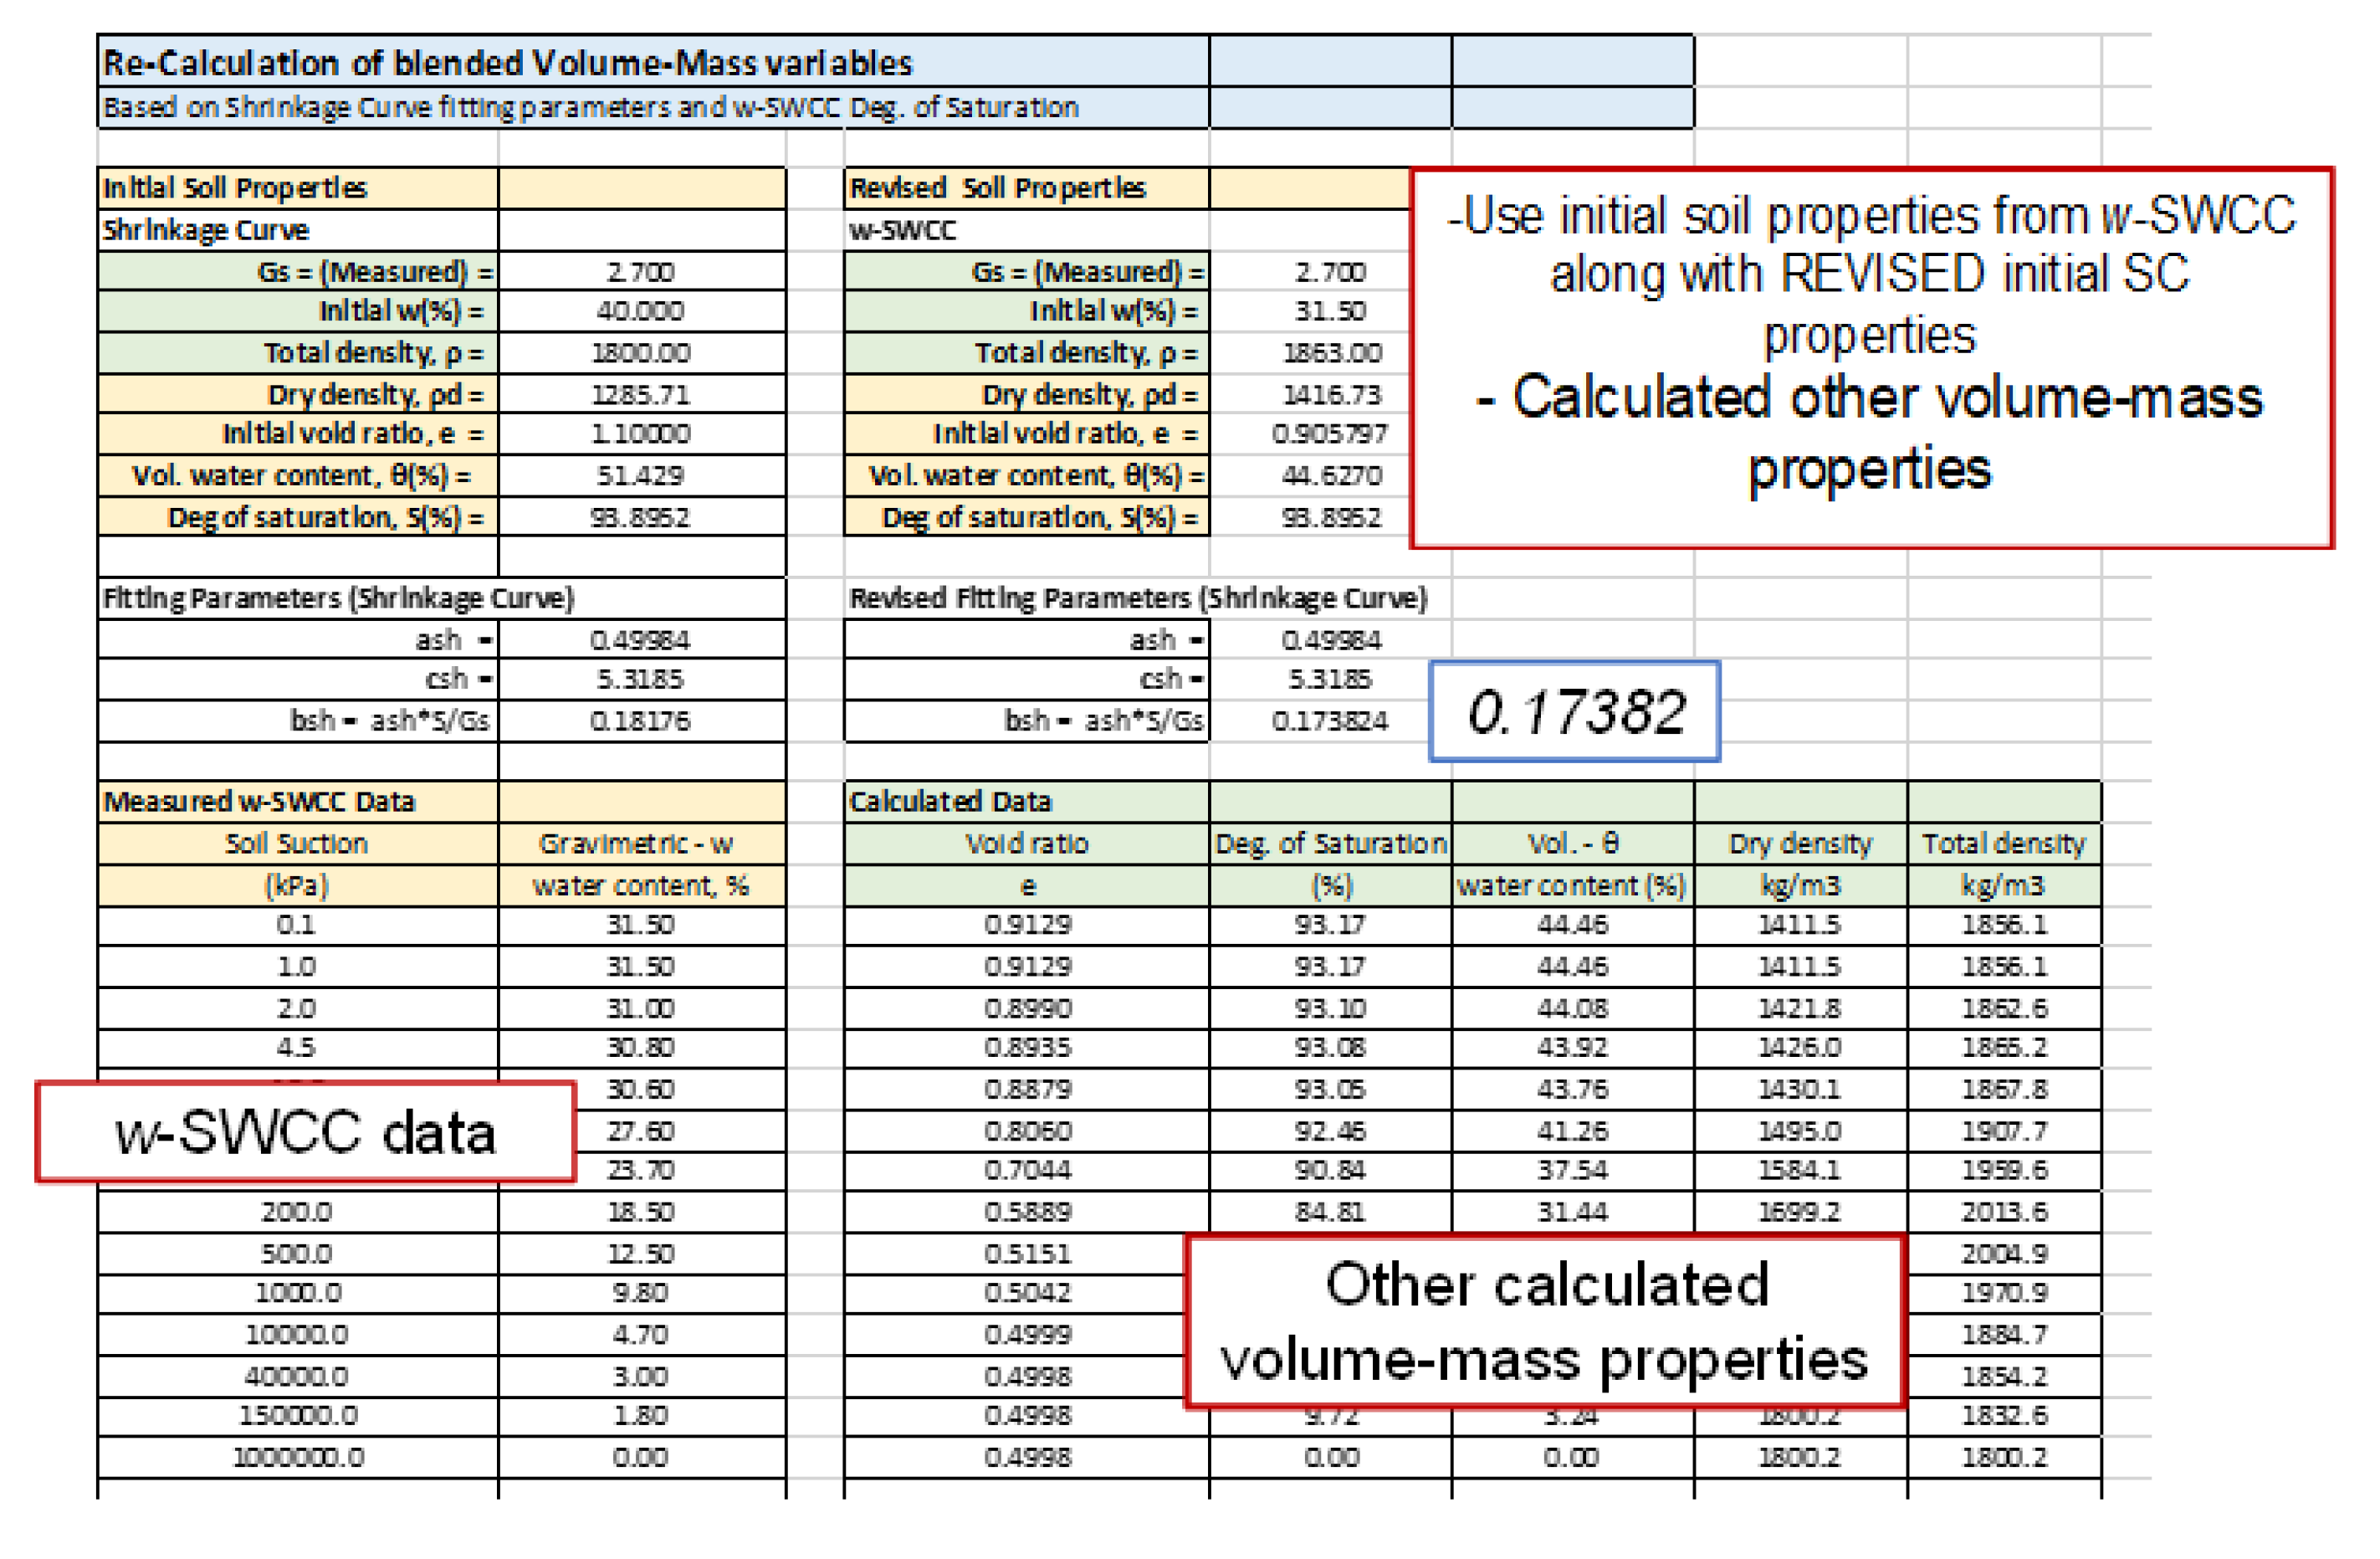
Task: Click the ash value 0.49984 under Fitting Parameters
Action: tap(640, 640)
